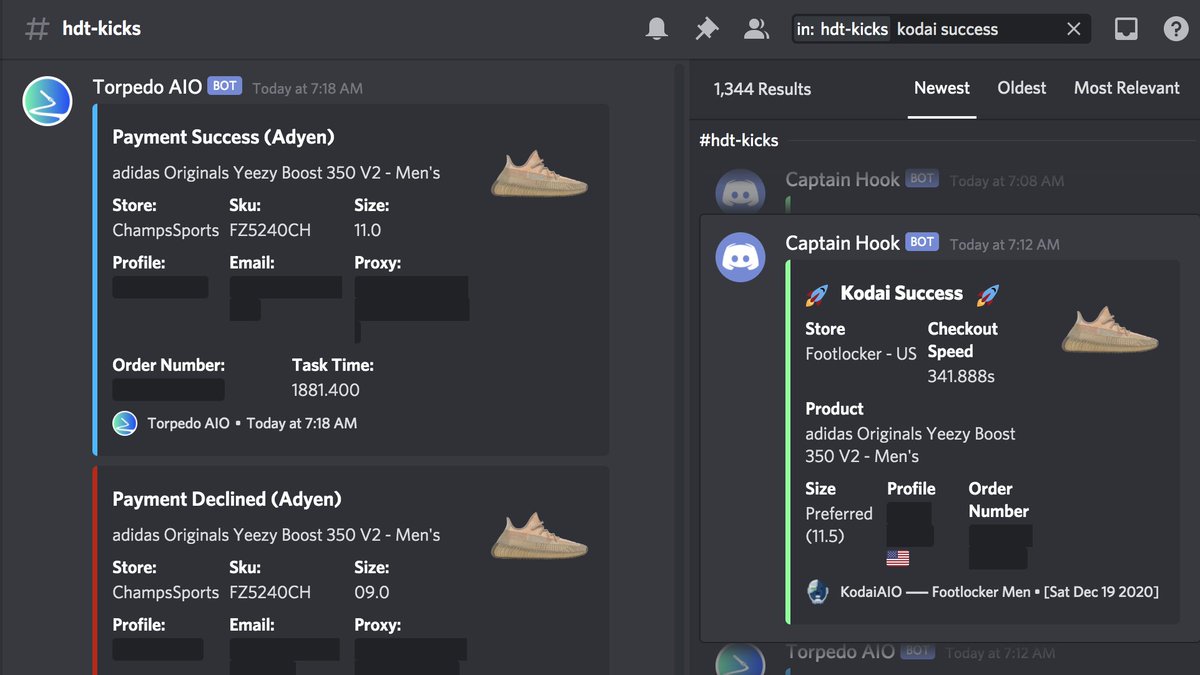The width and height of the screenshot is (1200, 675).
Task: Click KodaiAIO footer icon
Action: tap(818, 591)
